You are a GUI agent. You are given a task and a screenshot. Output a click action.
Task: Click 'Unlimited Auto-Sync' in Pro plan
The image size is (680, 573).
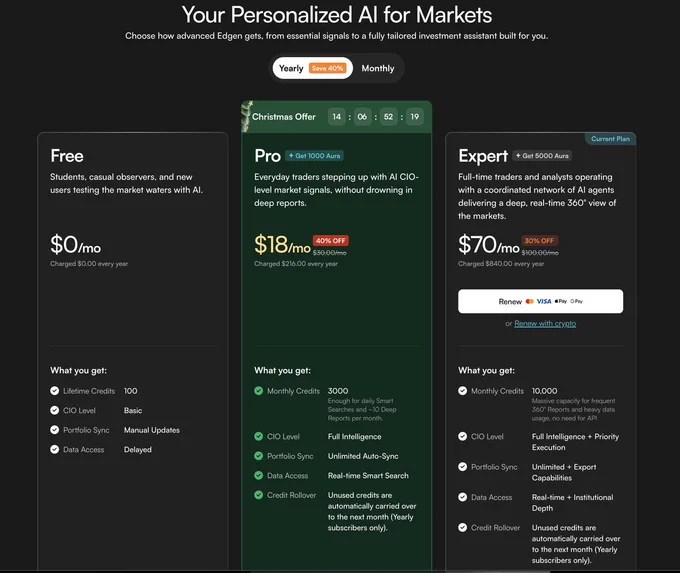click(363, 456)
